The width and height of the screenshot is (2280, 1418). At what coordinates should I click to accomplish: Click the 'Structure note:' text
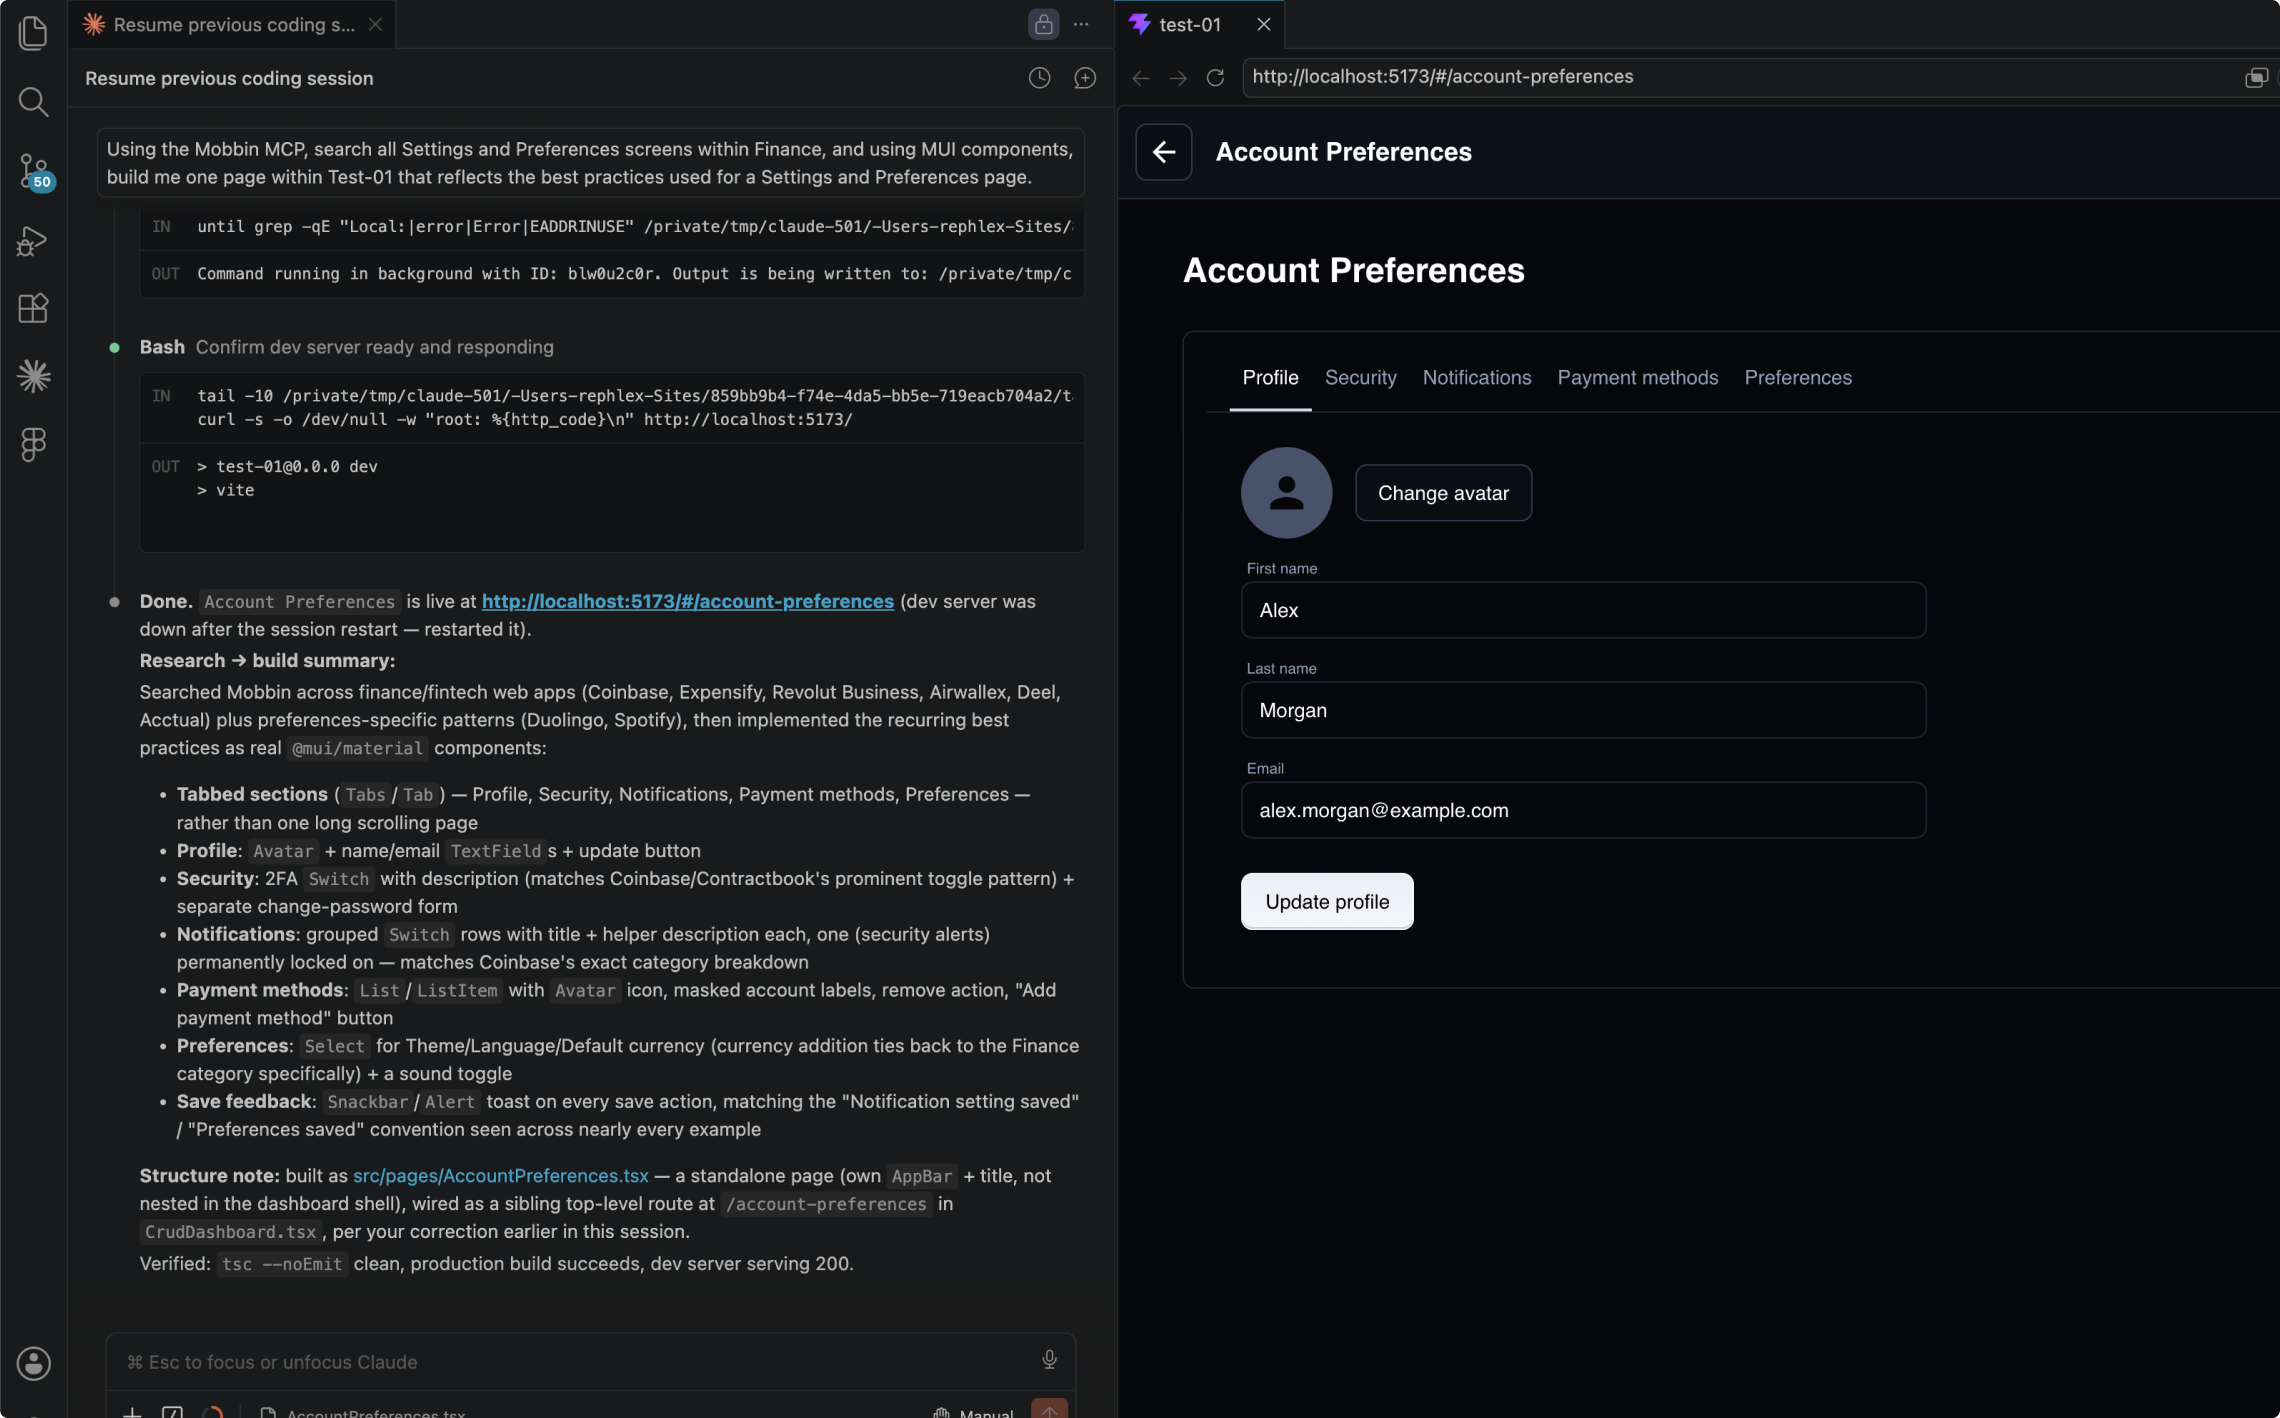click(209, 1176)
